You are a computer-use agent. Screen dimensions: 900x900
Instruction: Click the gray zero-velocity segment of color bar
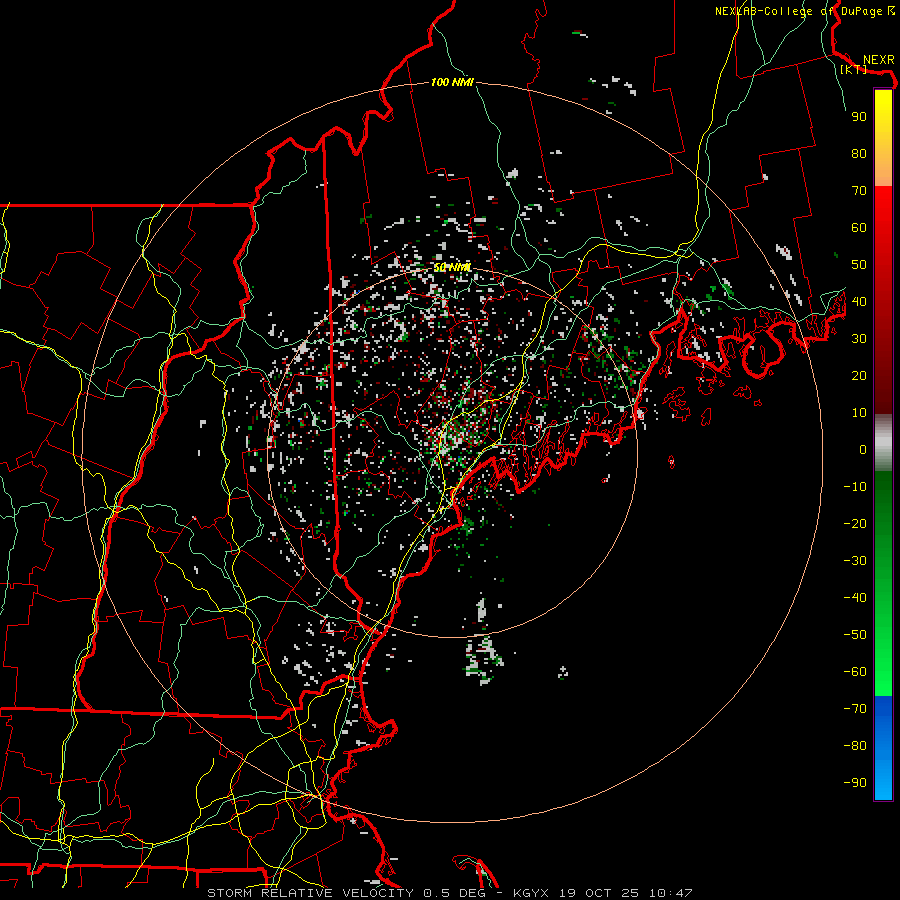(x=883, y=443)
